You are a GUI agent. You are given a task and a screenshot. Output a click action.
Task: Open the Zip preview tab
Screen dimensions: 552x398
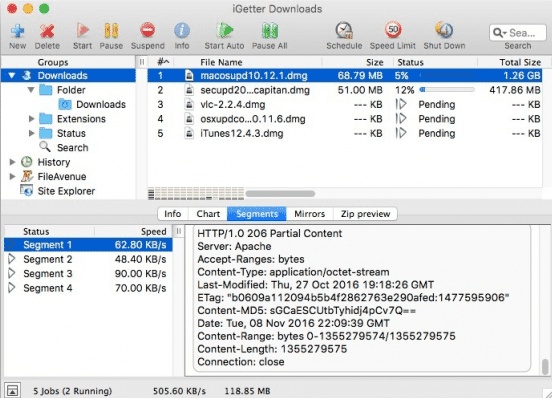[x=365, y=214]
